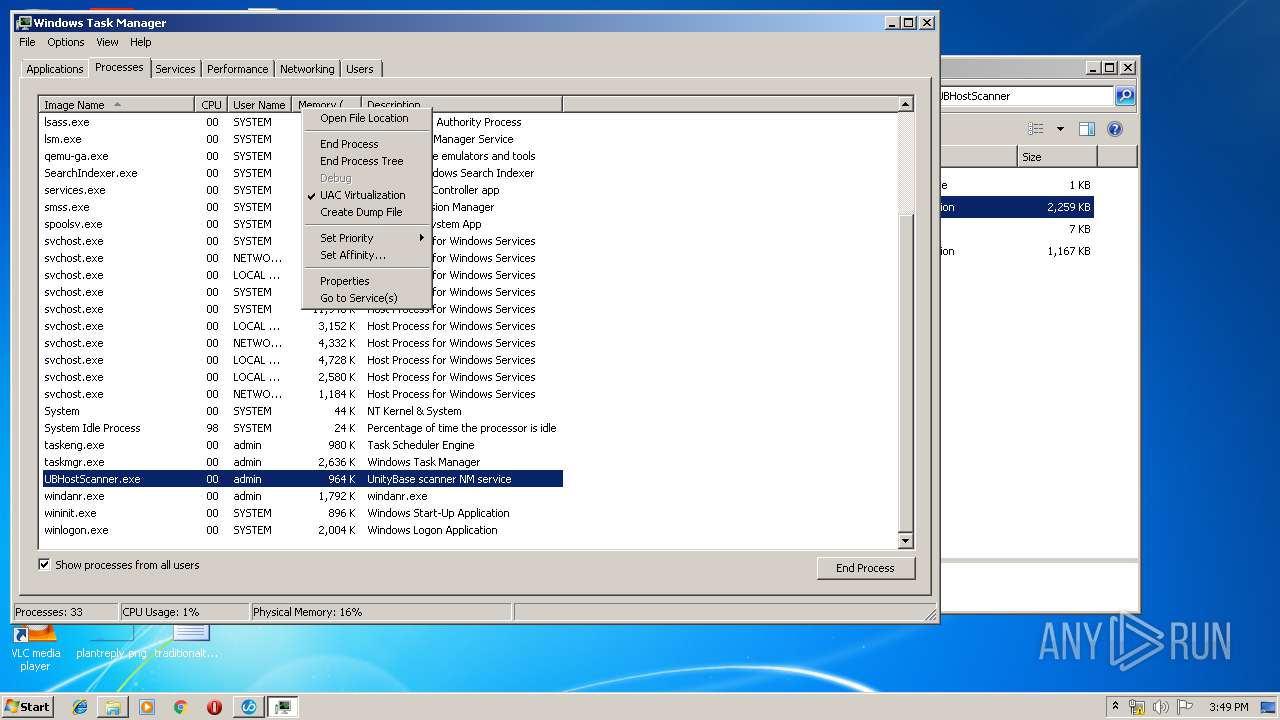This screenshot has width=1280, height=720.
Task: Open the View menu
Action: [x=107, y=42]
